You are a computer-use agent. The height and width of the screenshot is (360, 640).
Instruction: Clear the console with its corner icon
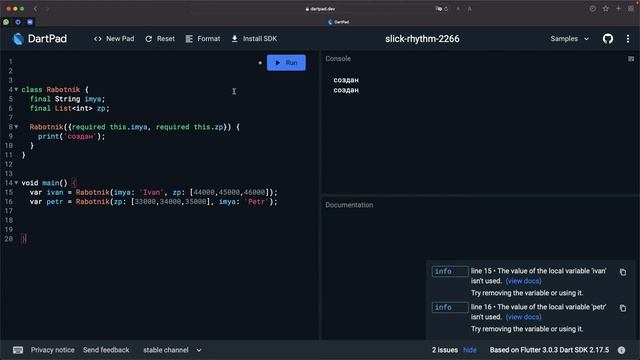click(631, 59)
